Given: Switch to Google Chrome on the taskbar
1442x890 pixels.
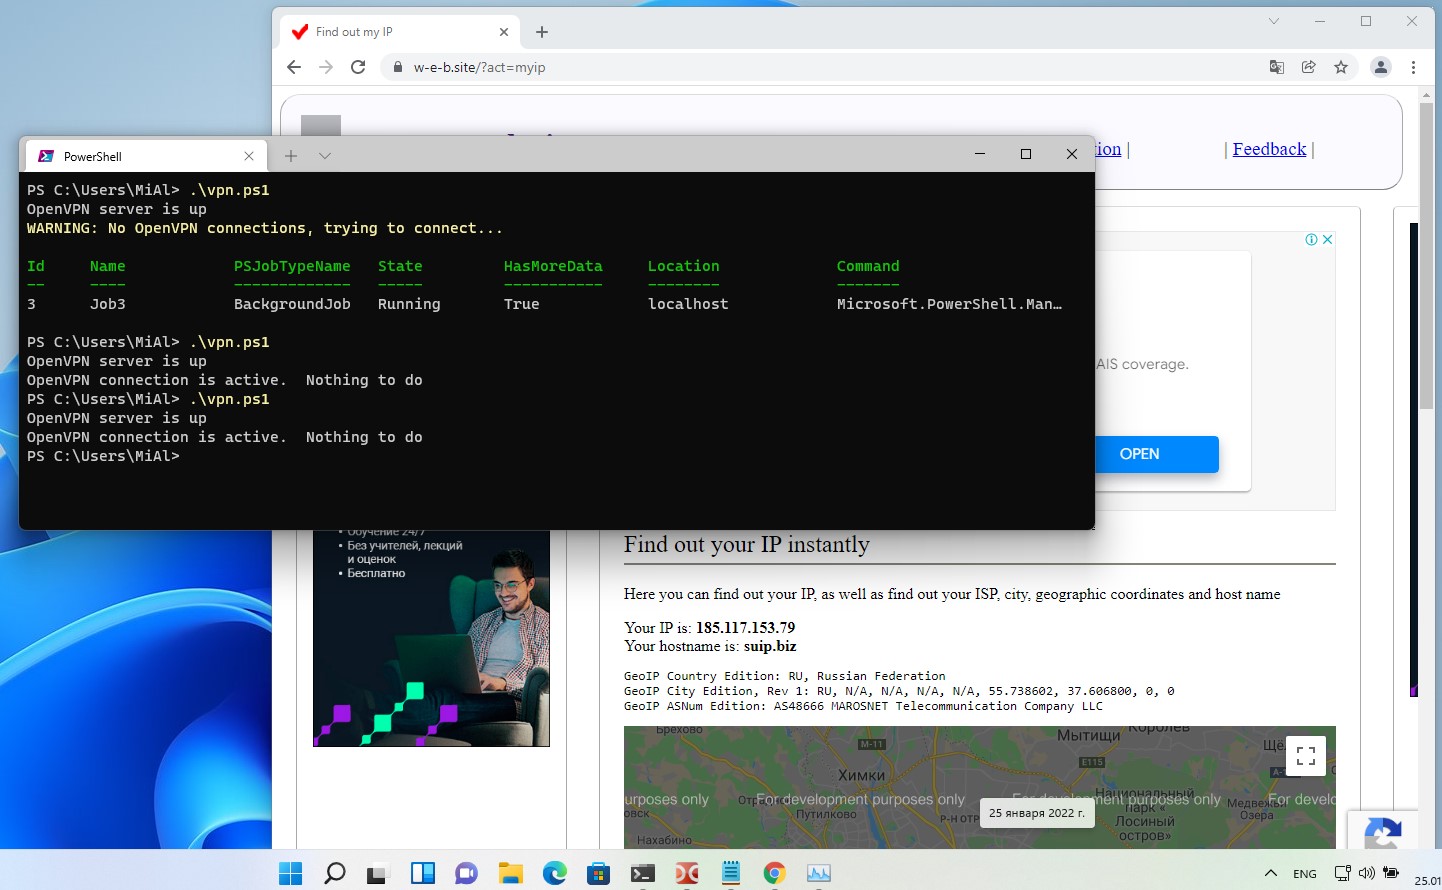Looking at the screenshot, I should tap(774, 873).
